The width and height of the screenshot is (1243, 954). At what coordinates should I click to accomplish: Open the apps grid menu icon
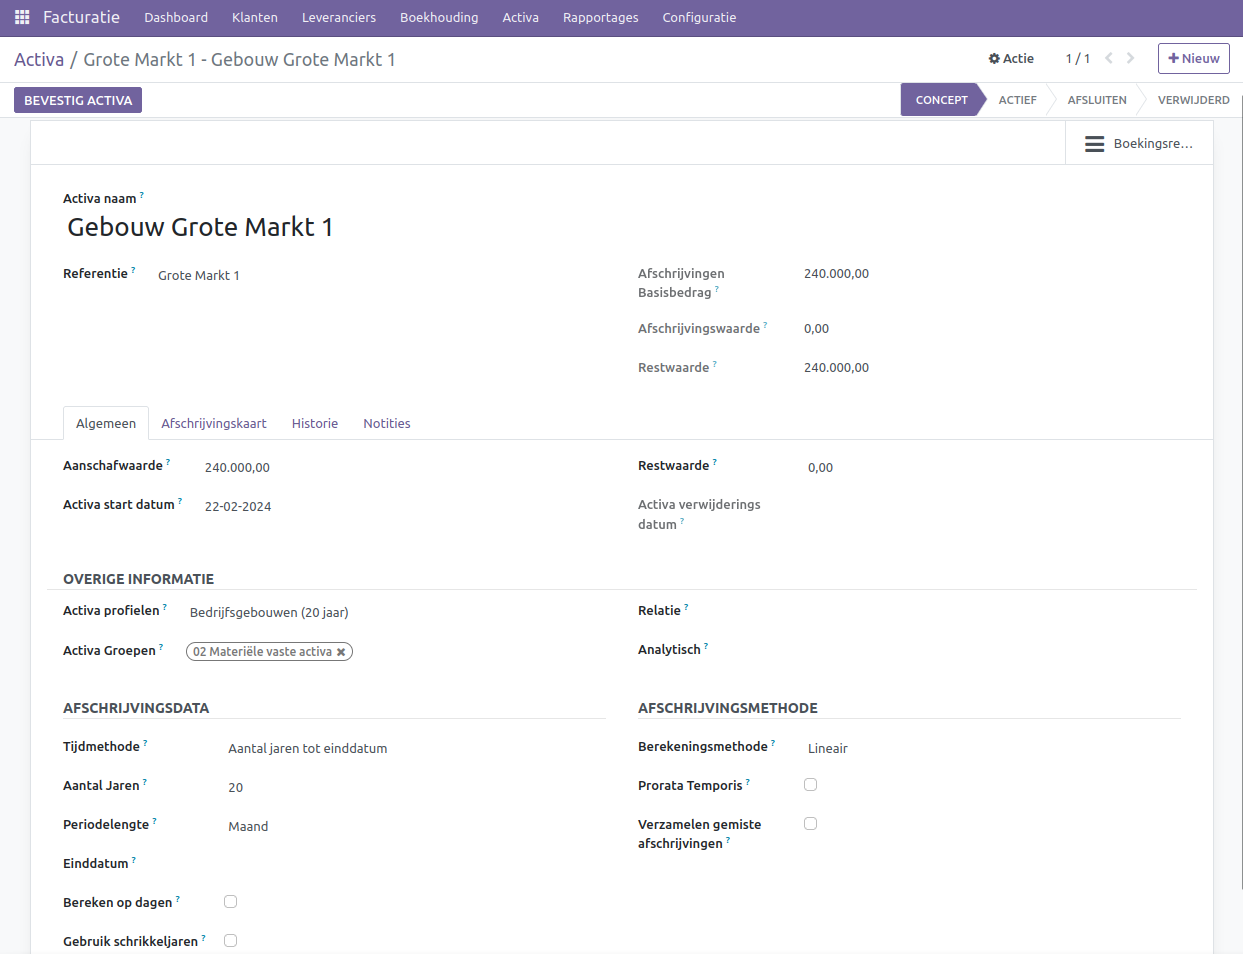point(22,17)
